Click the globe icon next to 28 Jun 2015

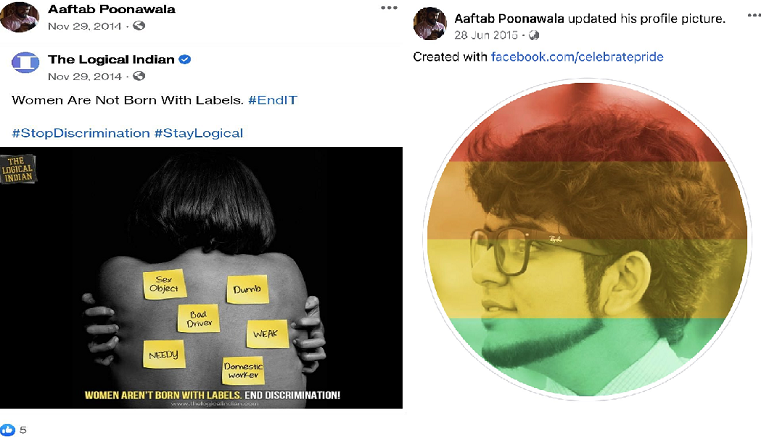[534, 35]
